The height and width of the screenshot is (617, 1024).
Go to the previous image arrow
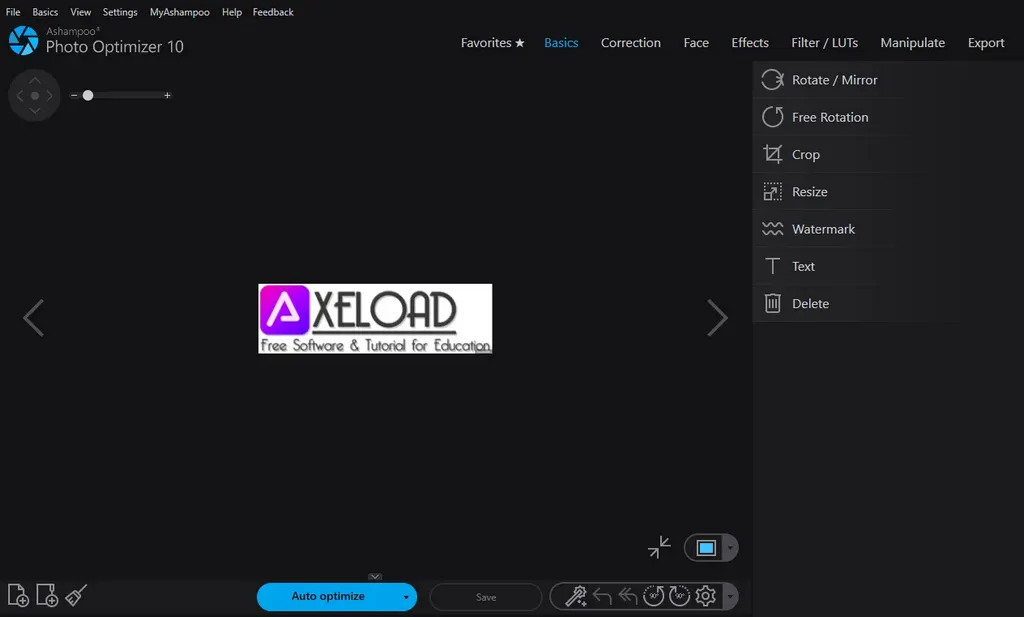point(33,318)
